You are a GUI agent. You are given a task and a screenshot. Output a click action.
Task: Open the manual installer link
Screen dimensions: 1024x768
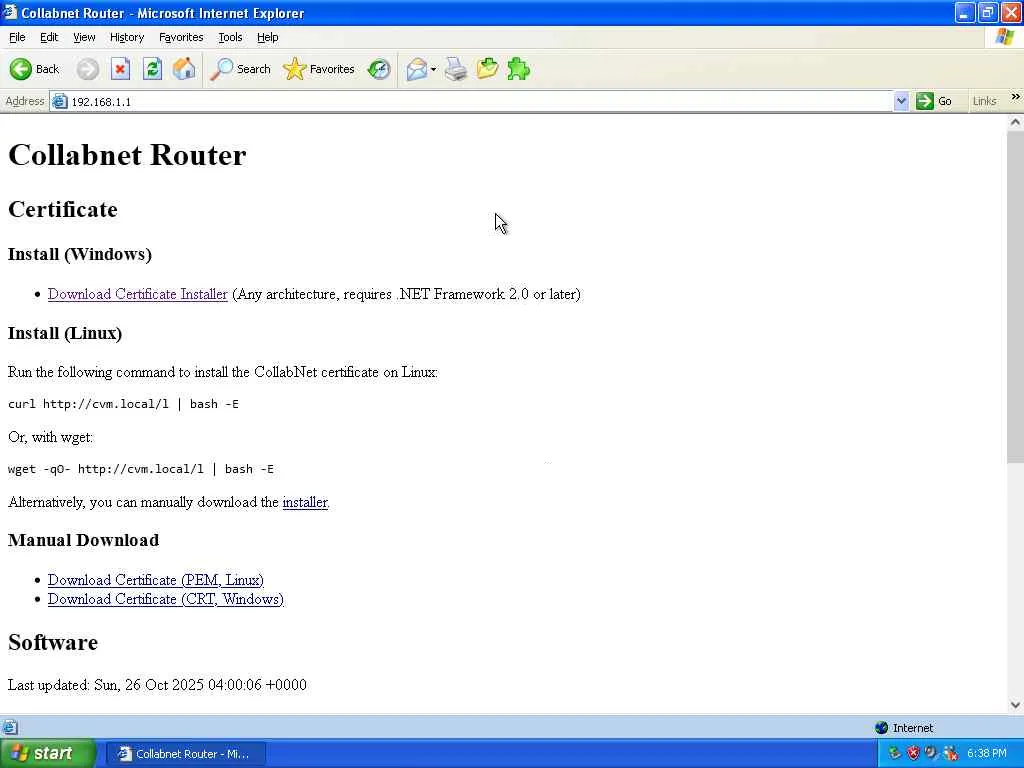[x=305, y=502]
